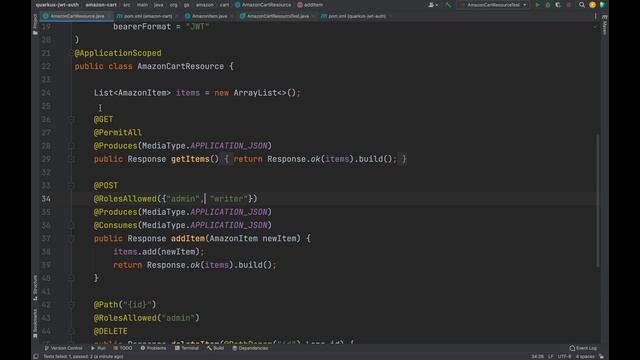Open run configuration dropdown AmazonCartResourceTest
The image size is (640, 360).
493,5
